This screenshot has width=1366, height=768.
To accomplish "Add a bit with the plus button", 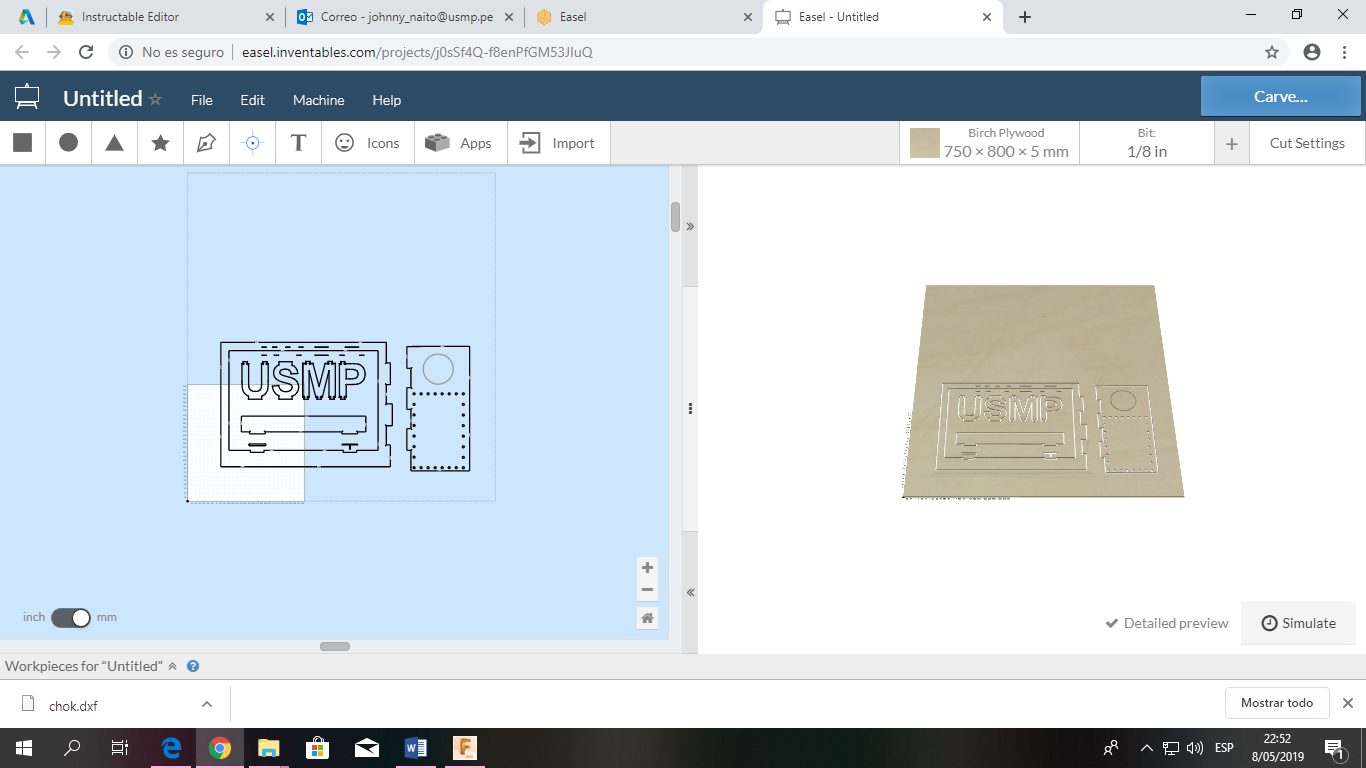I will (x=1232, y=143).
